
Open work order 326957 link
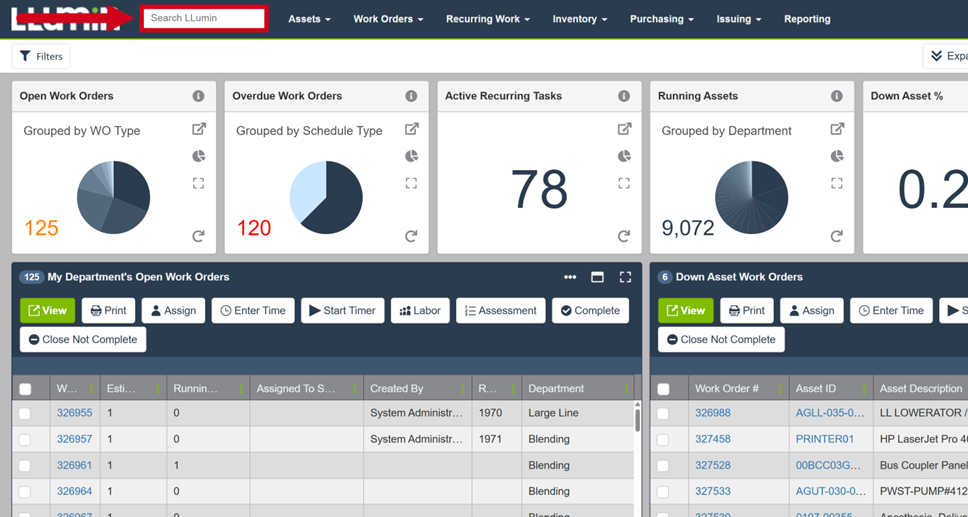[x=74, y=439]
